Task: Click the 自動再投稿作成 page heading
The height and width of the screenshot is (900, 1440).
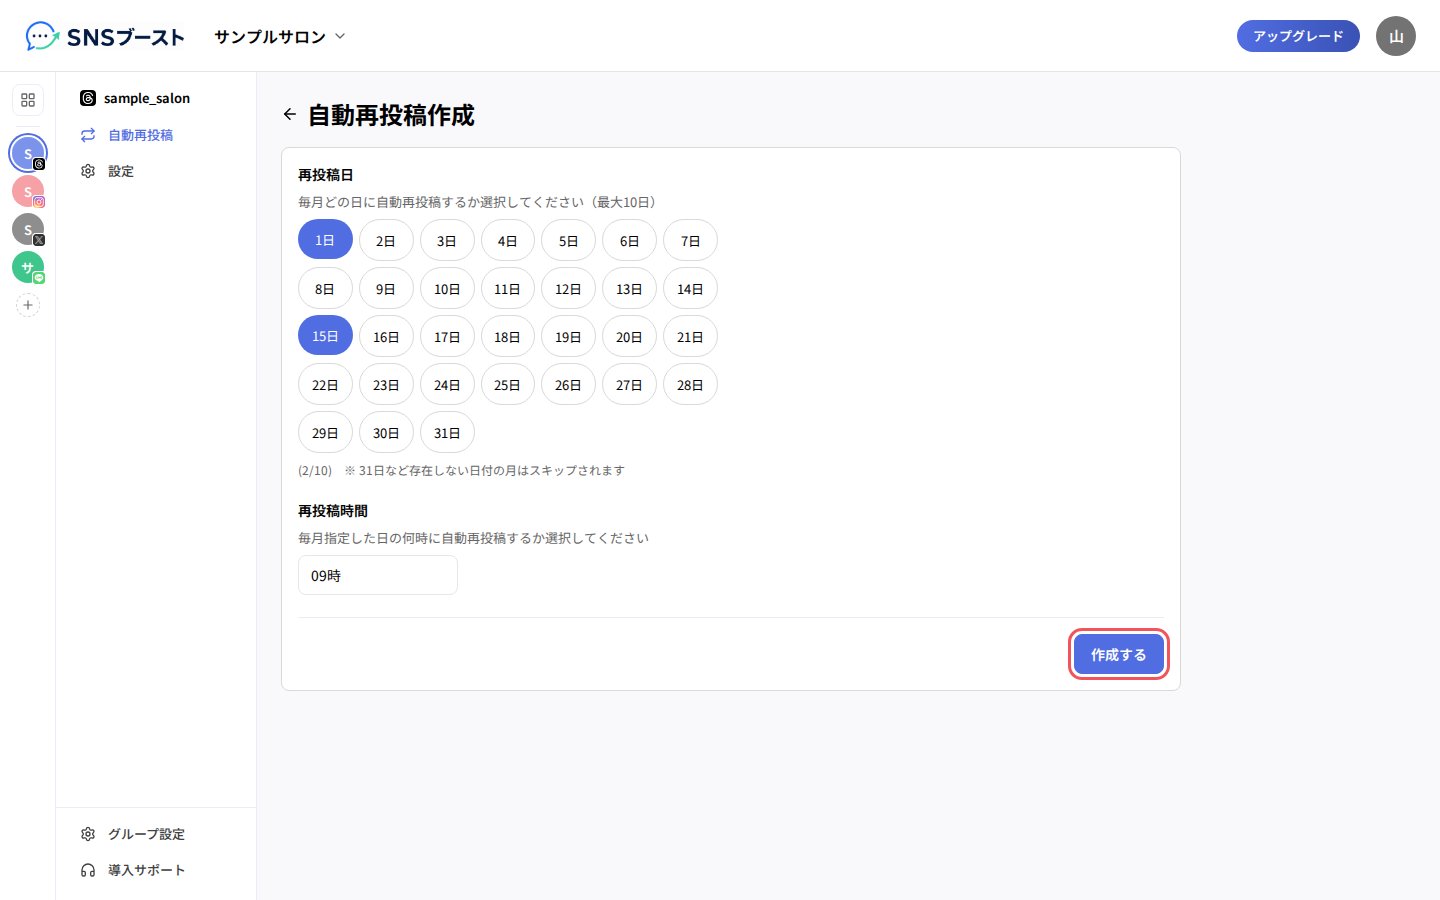Action: tap(391, 115)
